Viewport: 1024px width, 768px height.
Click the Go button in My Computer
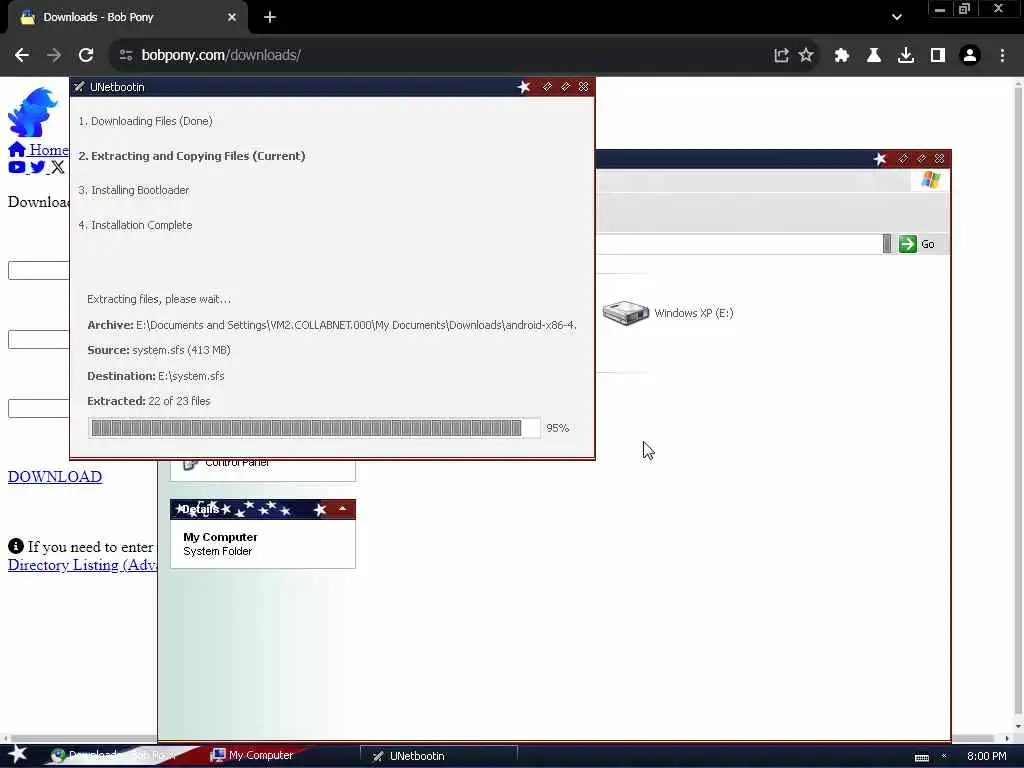tap(917, 244)
